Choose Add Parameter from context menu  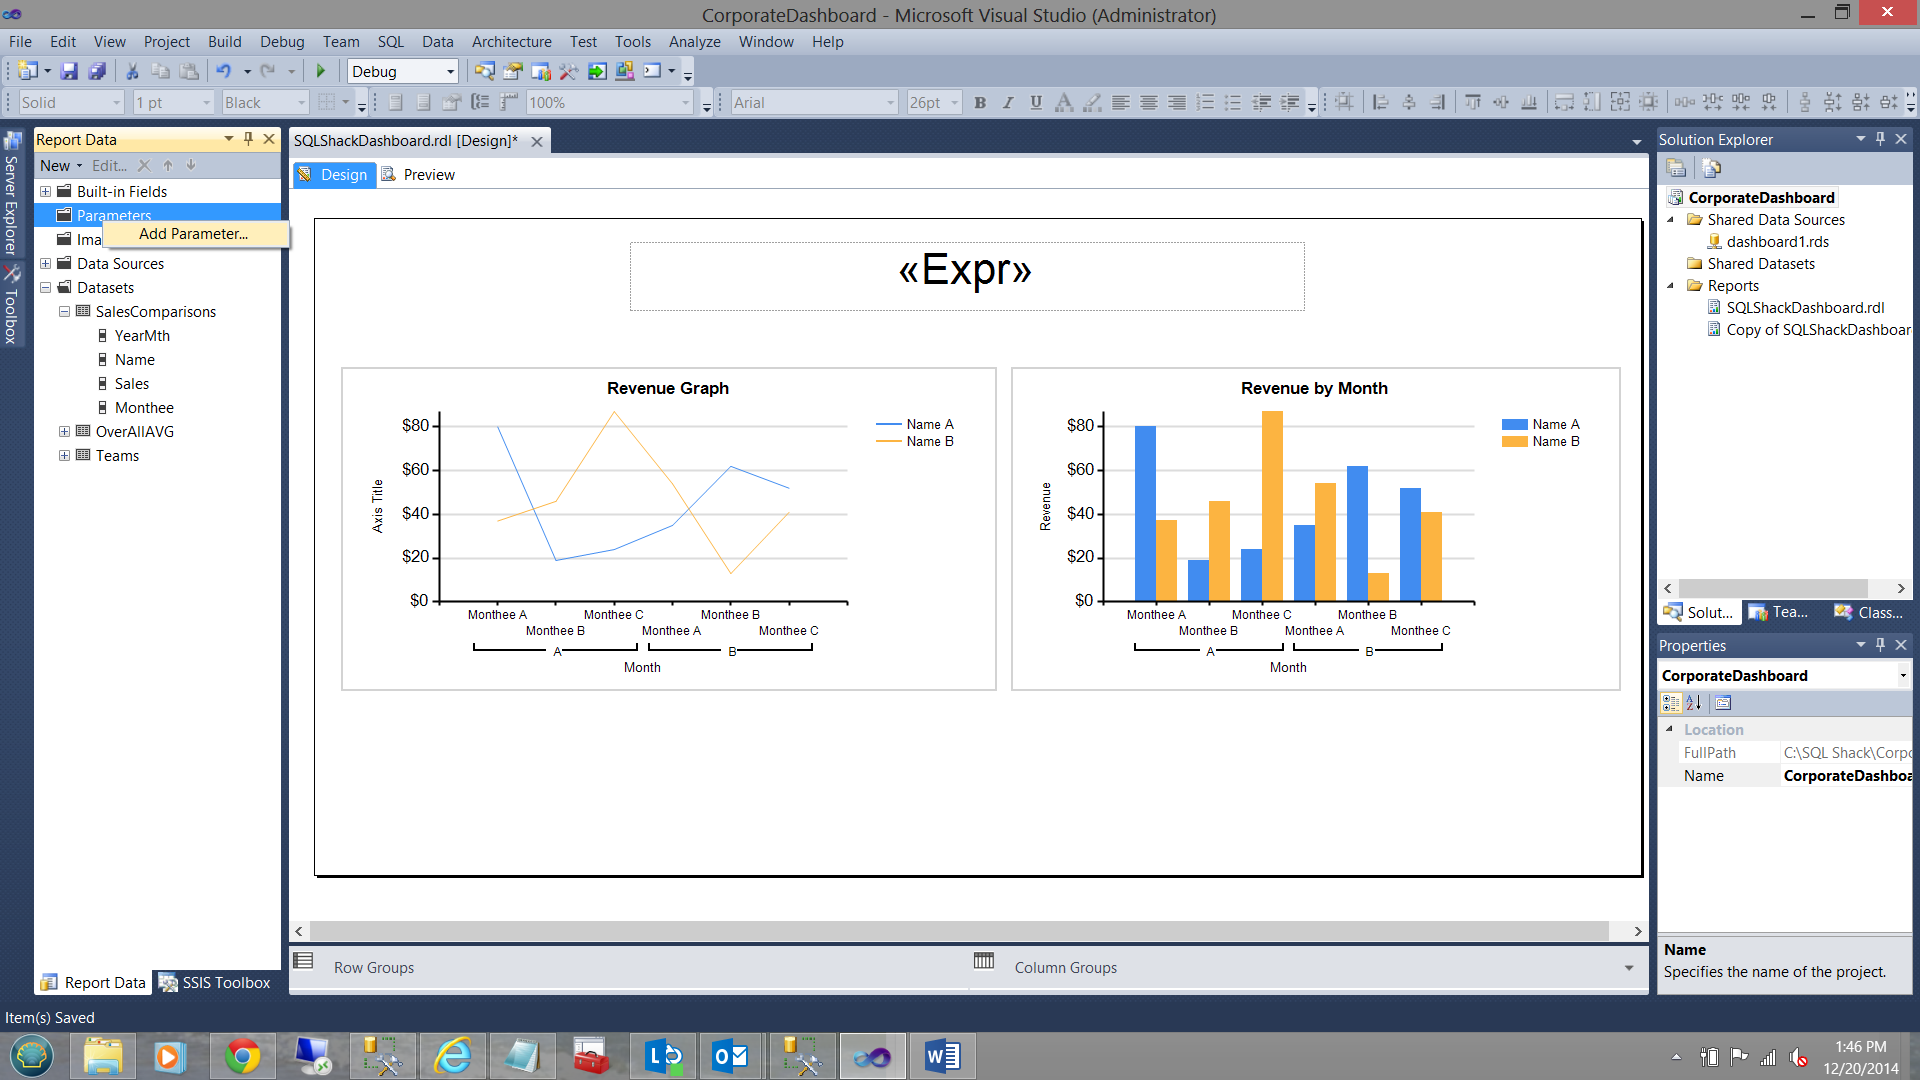[x=193, y=233]
